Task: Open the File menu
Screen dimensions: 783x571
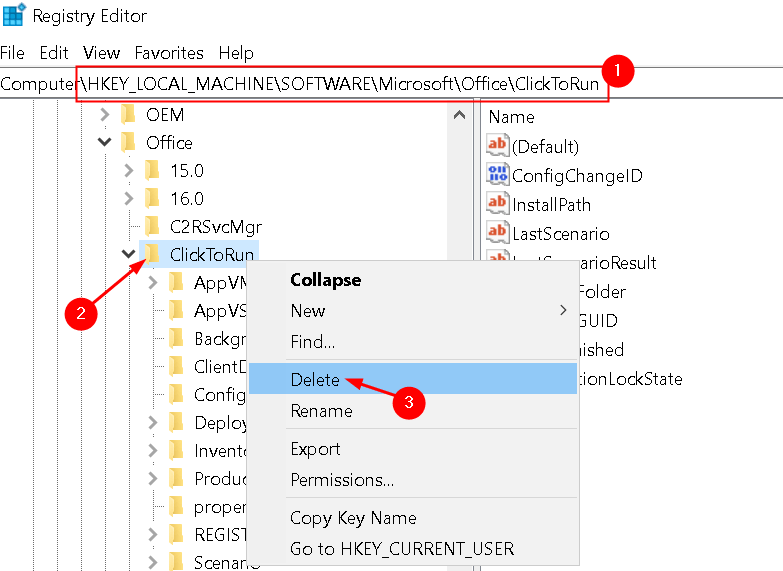Action: coord(12,53)
